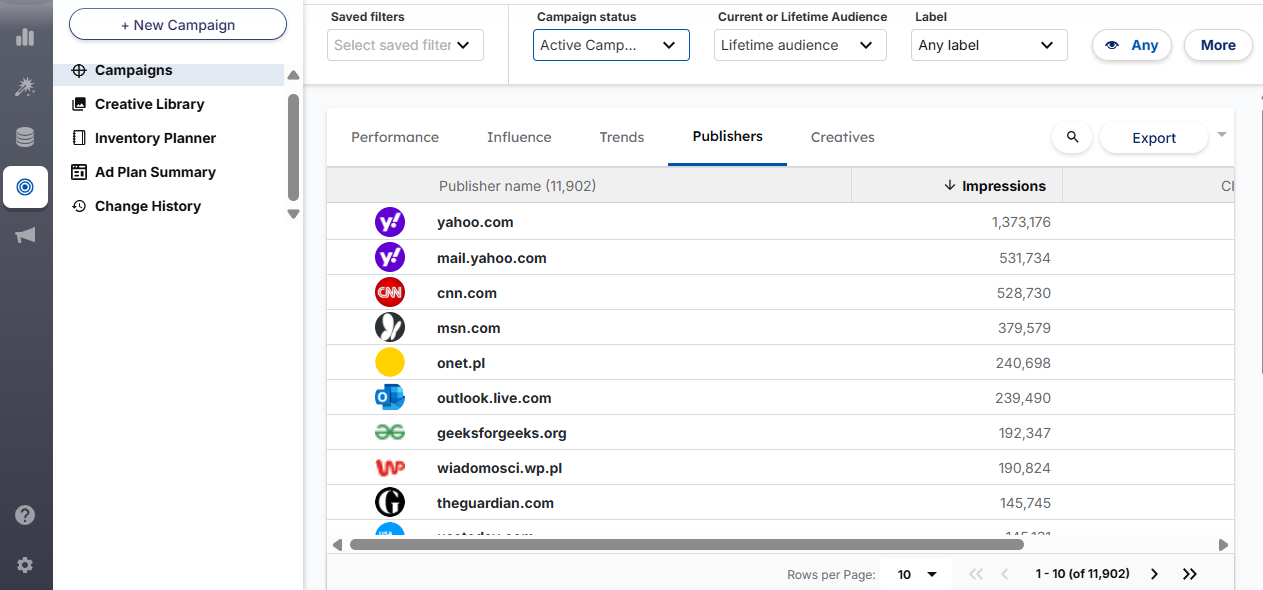This screenshot has width=1263, height=590.
Task: Sort Impressions using the arrow toggle
Action: click(x=951, y=186)
